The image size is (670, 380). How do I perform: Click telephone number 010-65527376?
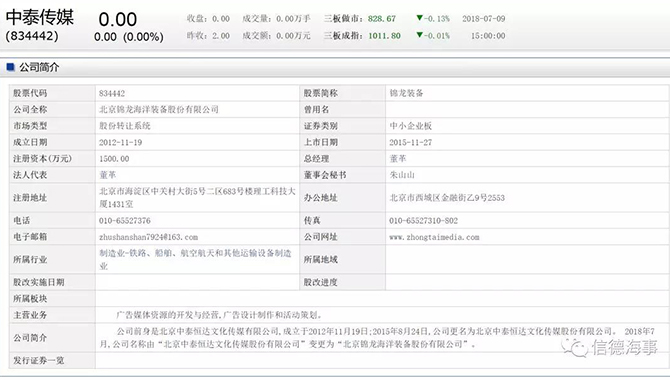[125, 221]
